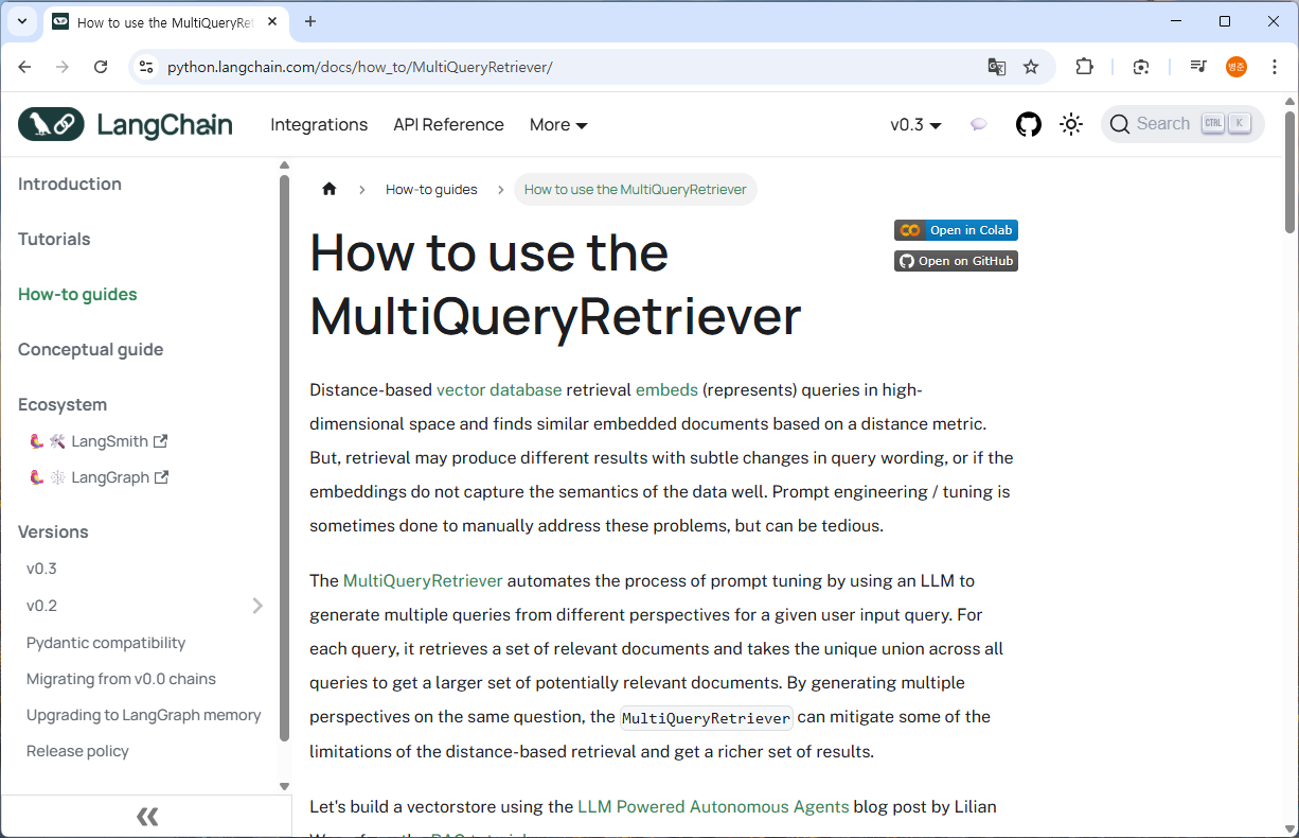Open the v0.3 version dropdown in navbar

(915, 125)
